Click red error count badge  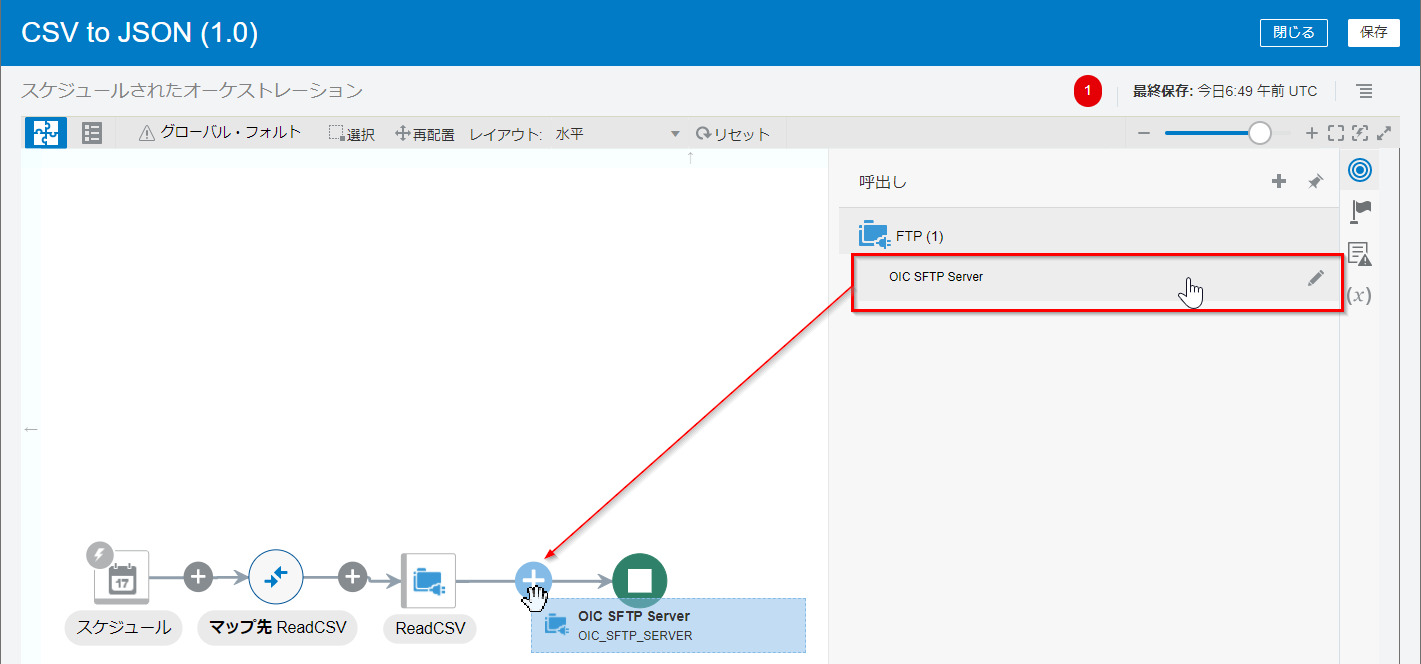click(x=1088, y=91)
